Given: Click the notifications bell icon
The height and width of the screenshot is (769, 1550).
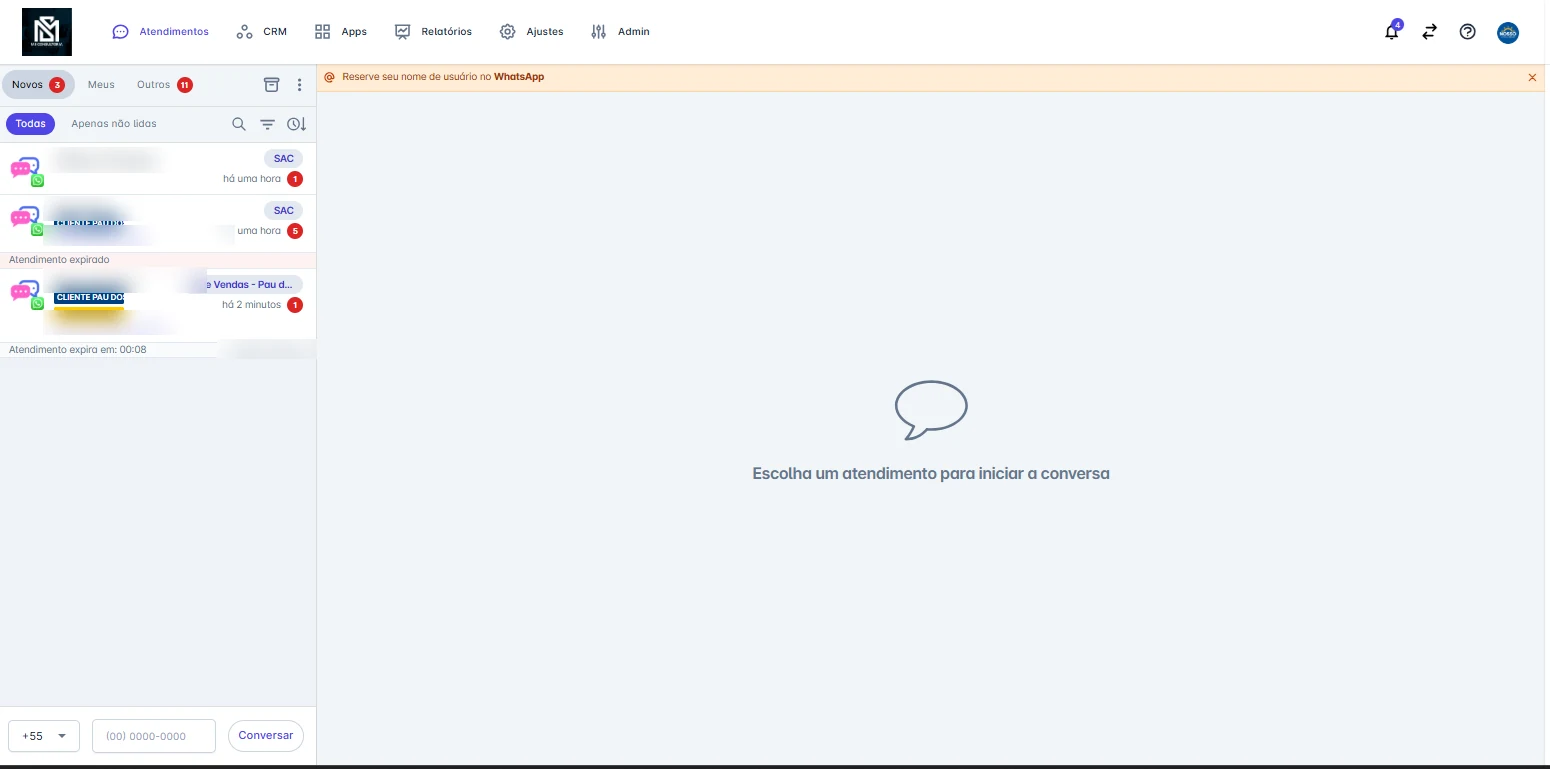Looking at the screenshot, I should pyautogui.click(x=1391, y=32).
